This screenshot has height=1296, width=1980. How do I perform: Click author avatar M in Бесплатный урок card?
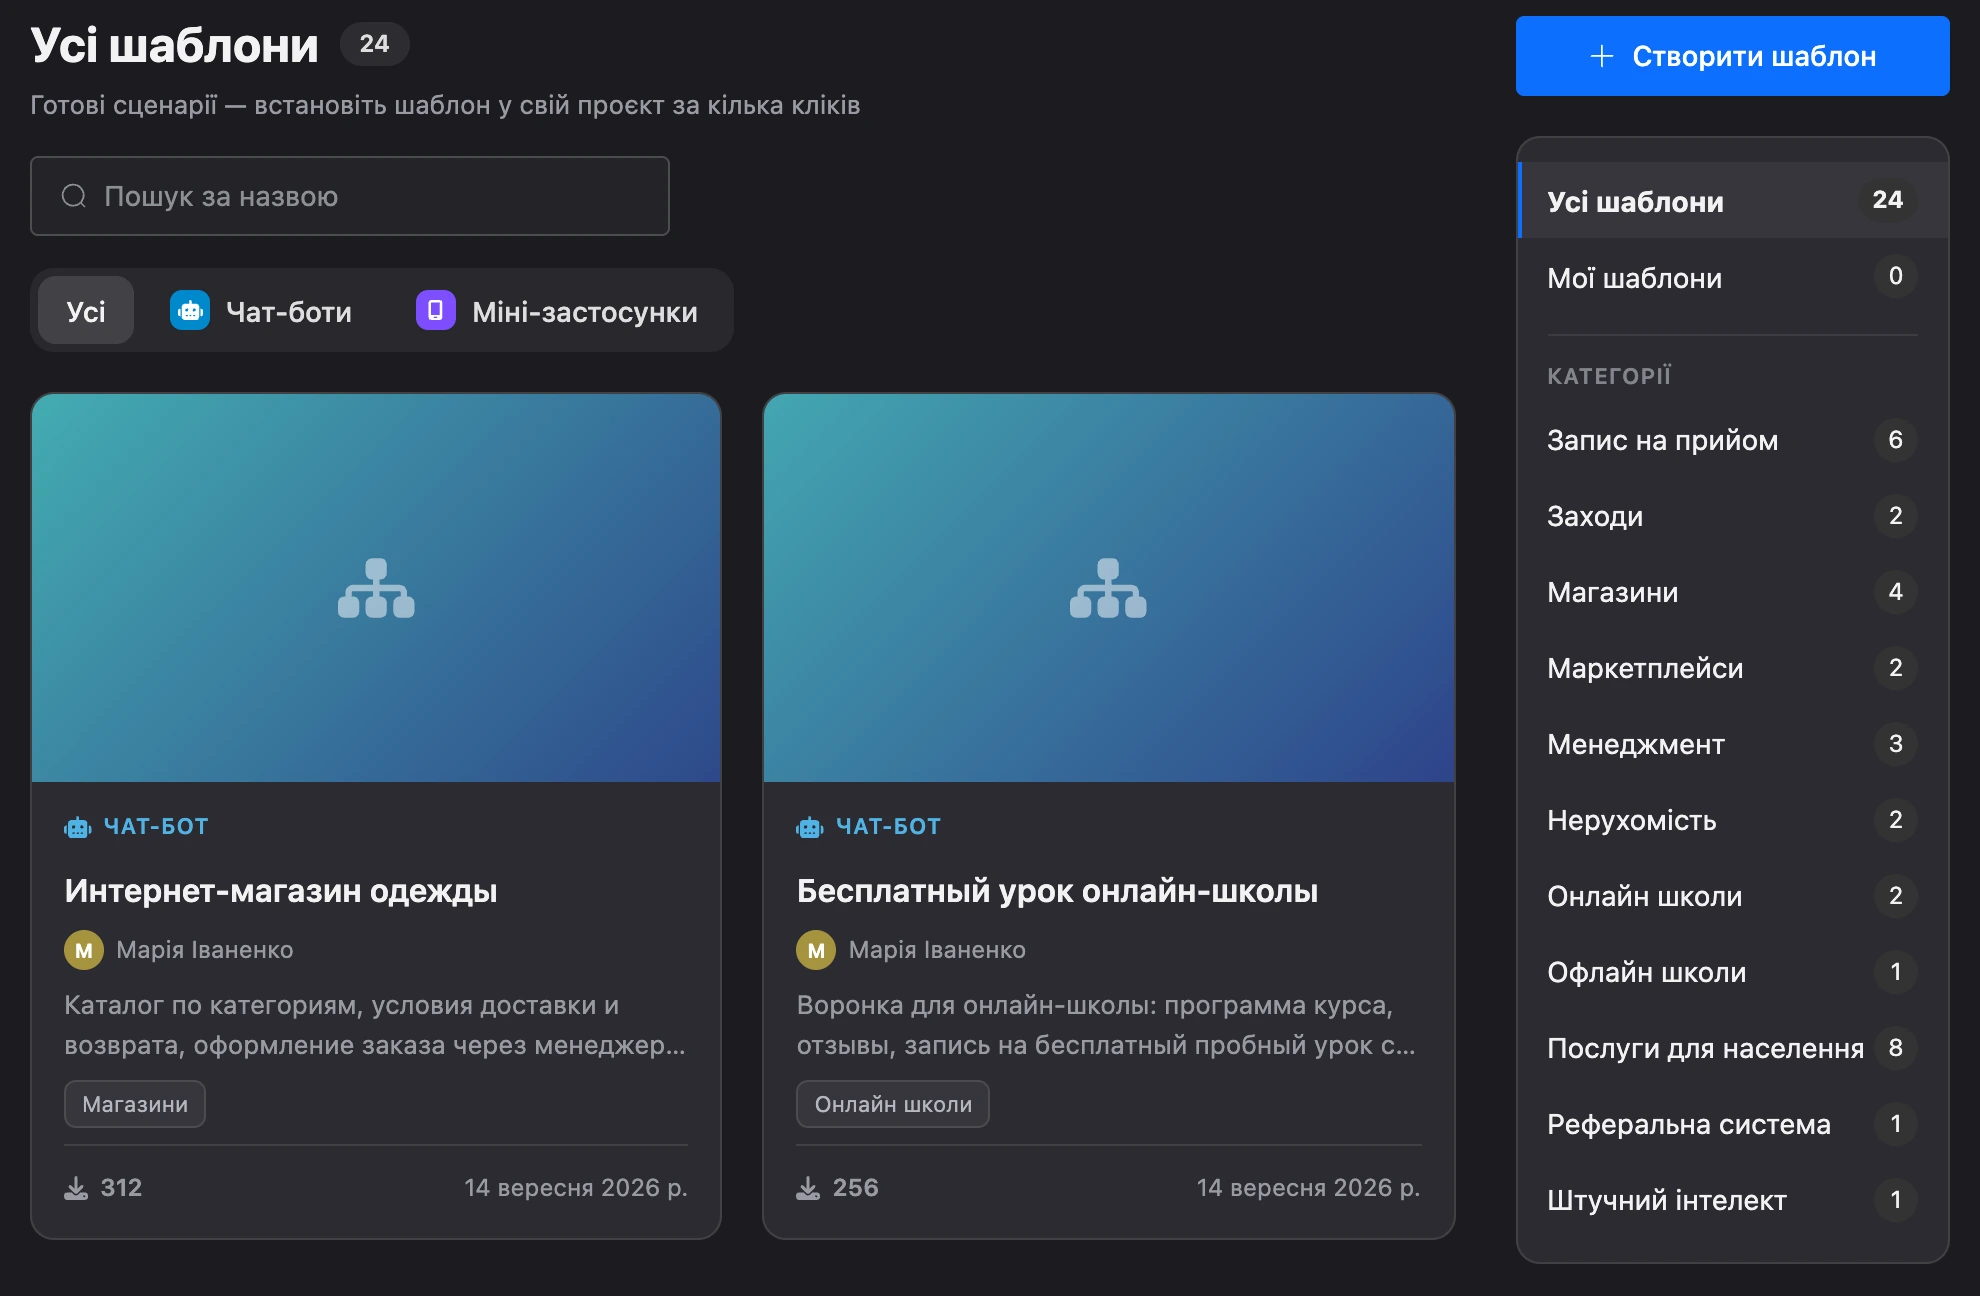(x=816, y=950)
